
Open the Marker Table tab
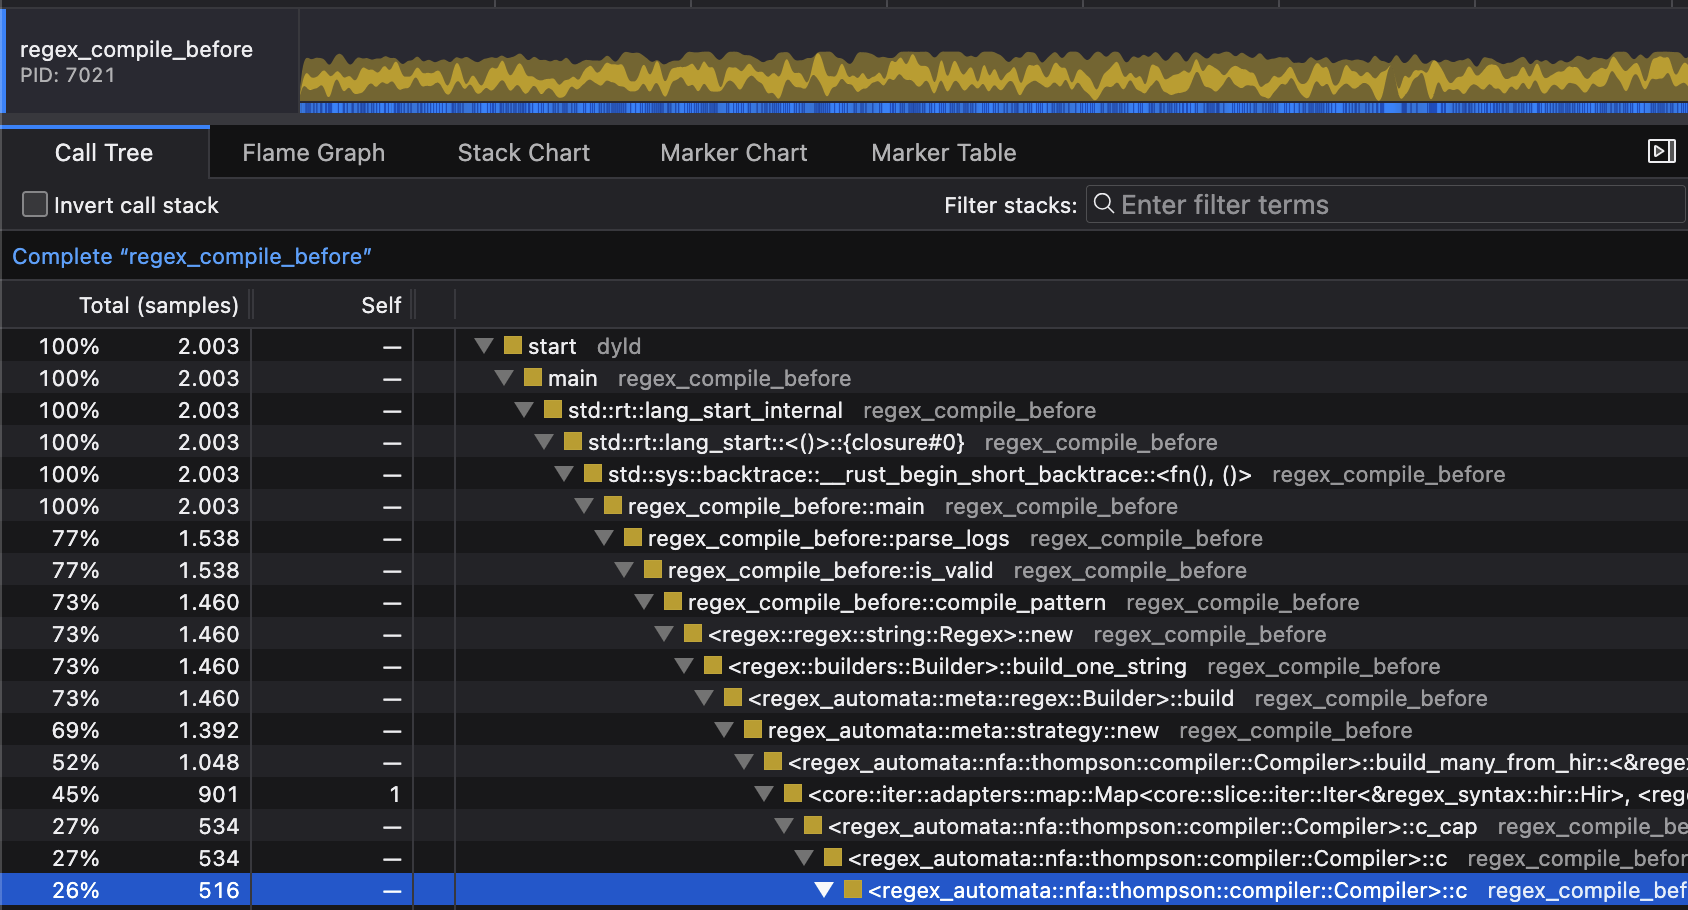pos(943,152)
